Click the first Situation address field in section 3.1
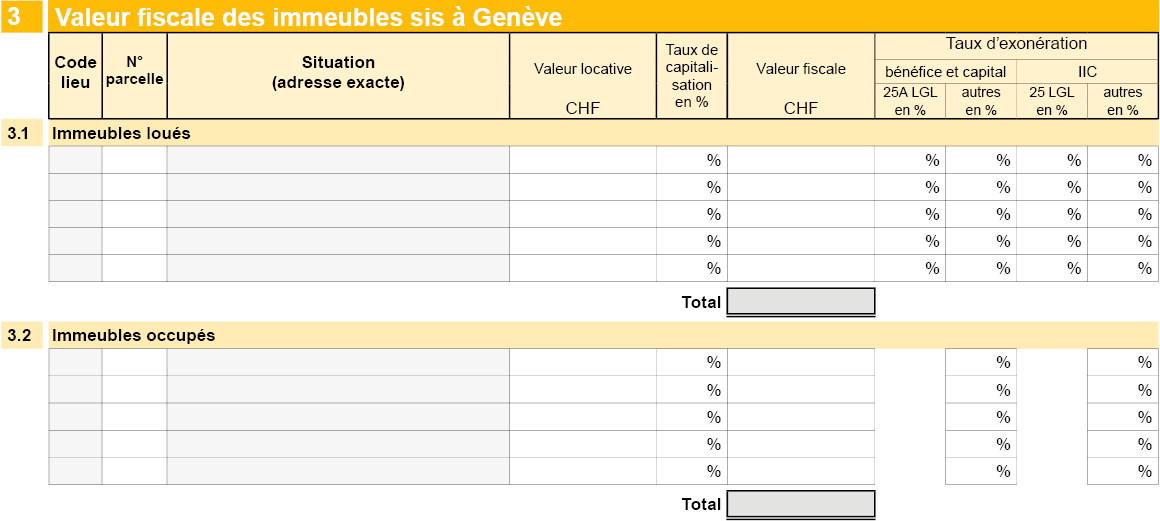This screenshot has width=1160, height=521. (338, 160)
